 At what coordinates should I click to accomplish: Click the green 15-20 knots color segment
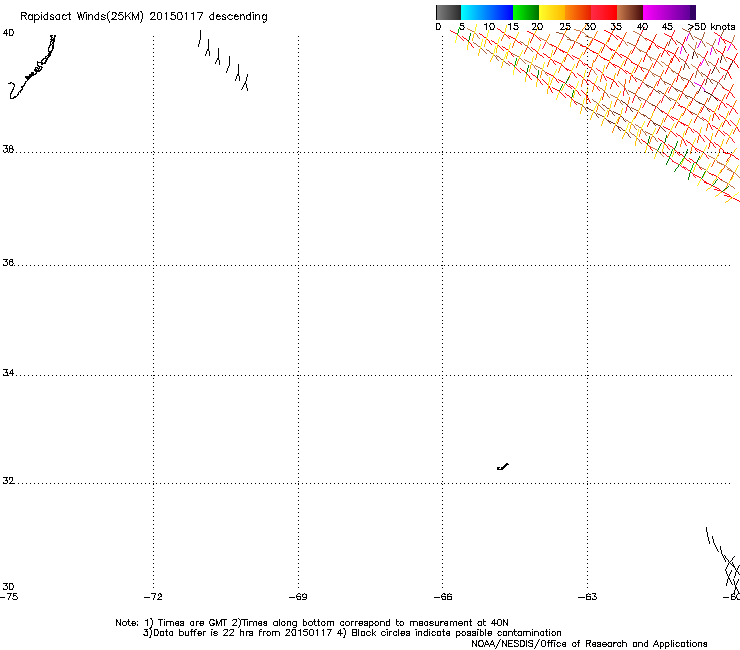pyautogui.click(x=526, y=12)
